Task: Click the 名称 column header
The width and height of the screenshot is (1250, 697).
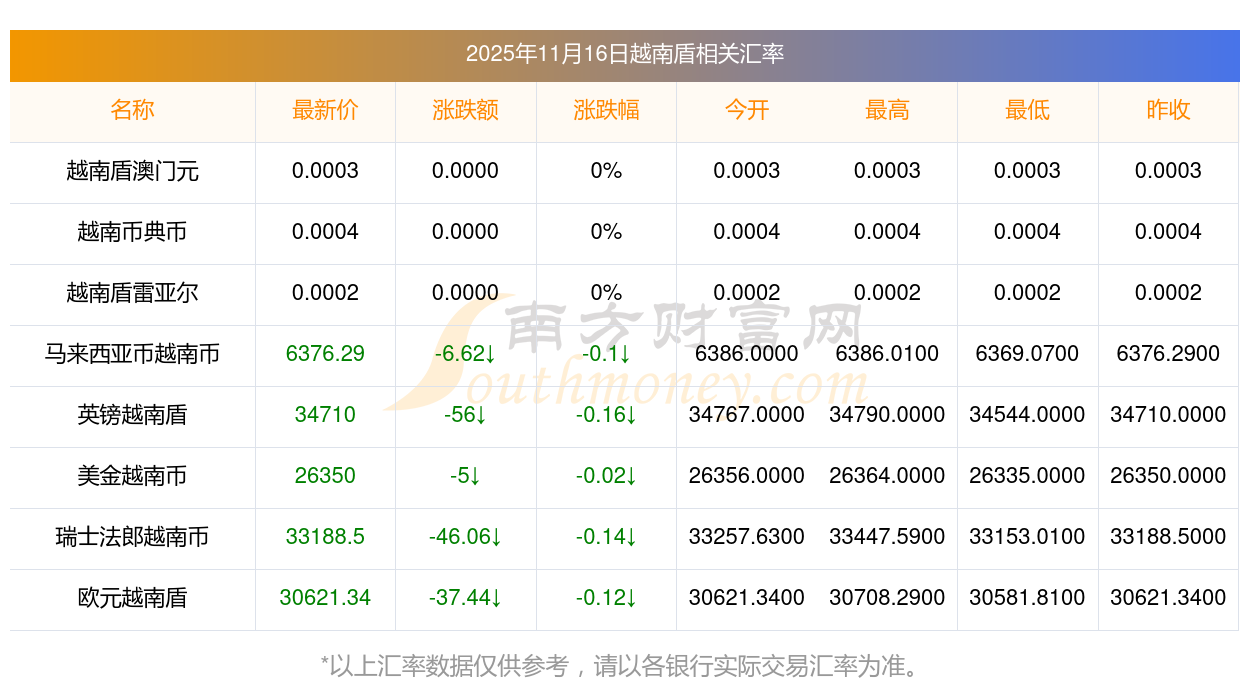Action: 132,110
